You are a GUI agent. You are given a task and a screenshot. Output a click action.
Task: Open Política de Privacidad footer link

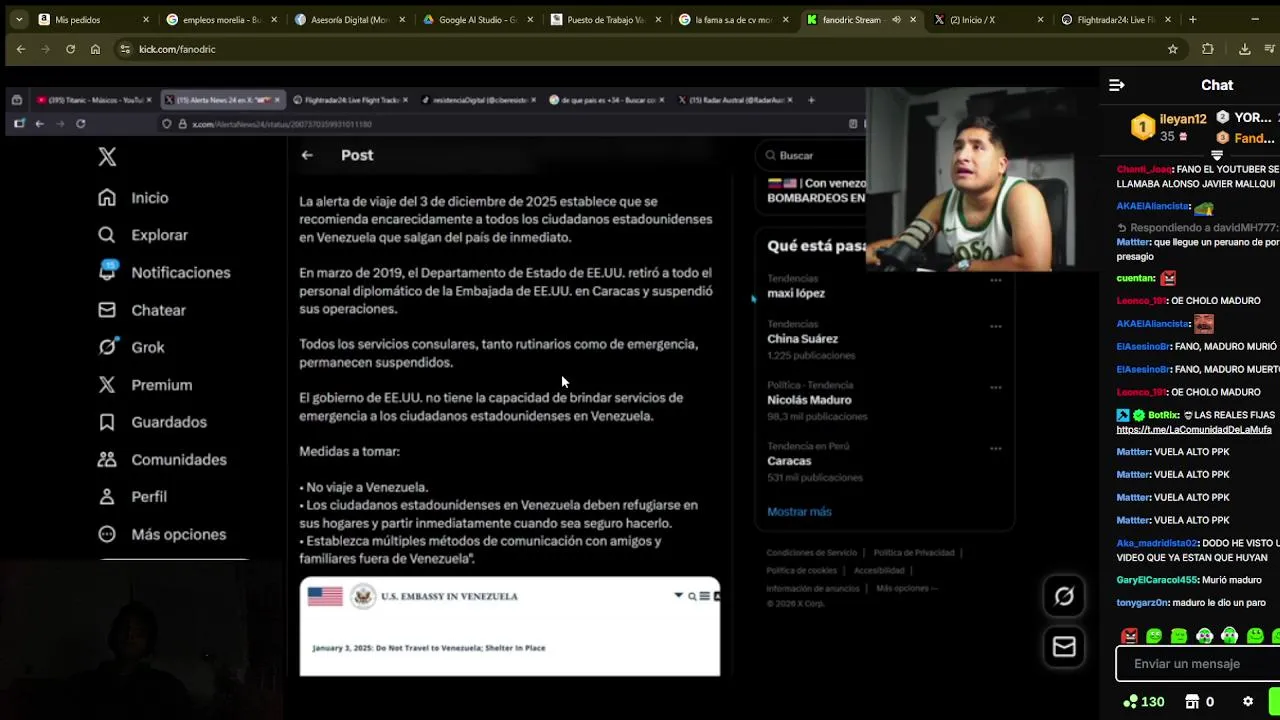[x=914, y=553]
